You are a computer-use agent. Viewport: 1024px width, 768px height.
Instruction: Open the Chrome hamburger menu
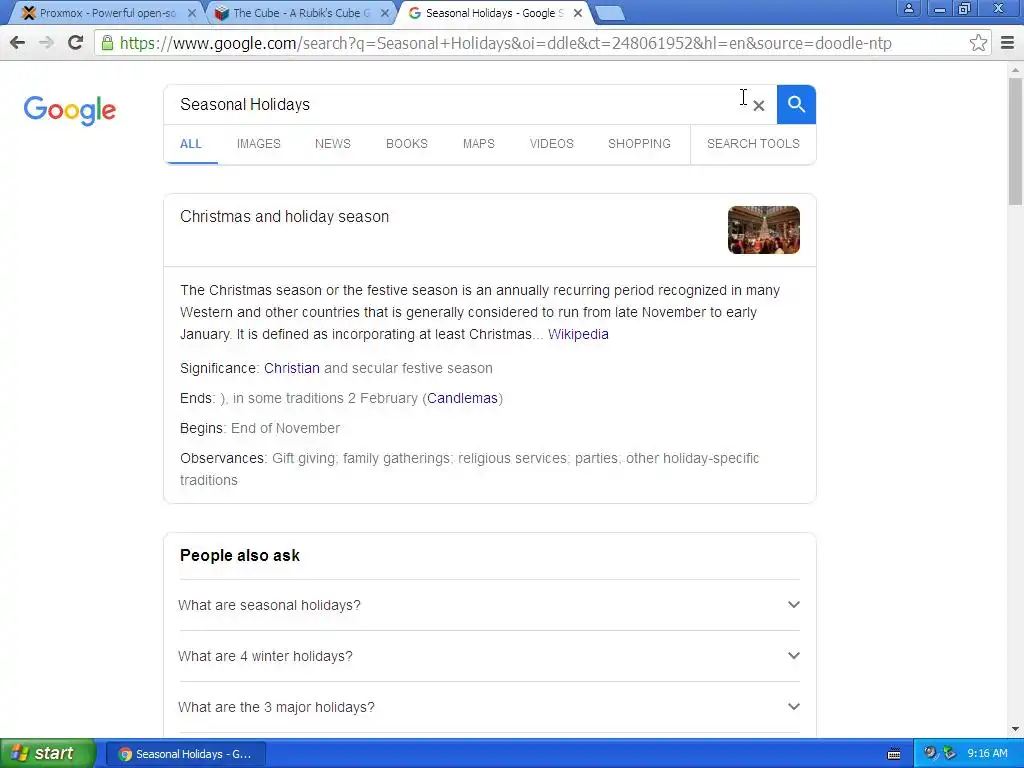[1008, 43]
